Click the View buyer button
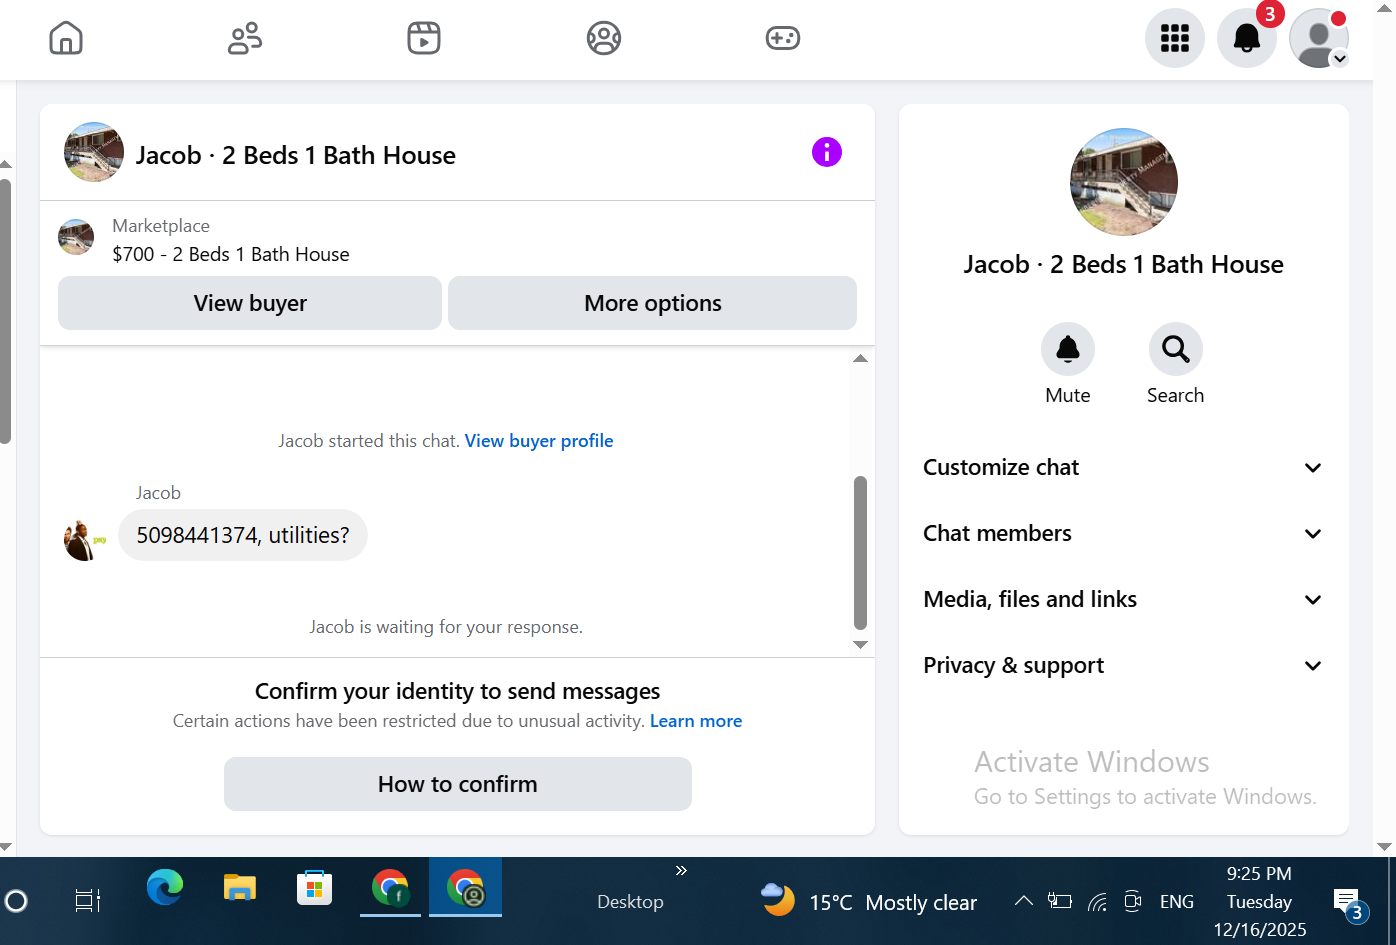 coord(250,303)
